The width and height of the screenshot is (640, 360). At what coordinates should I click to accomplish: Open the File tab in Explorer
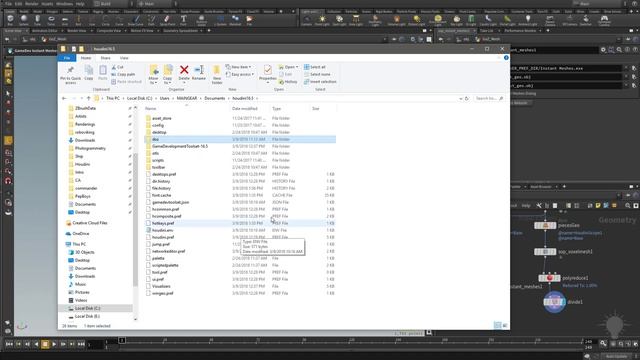(67, 58)
